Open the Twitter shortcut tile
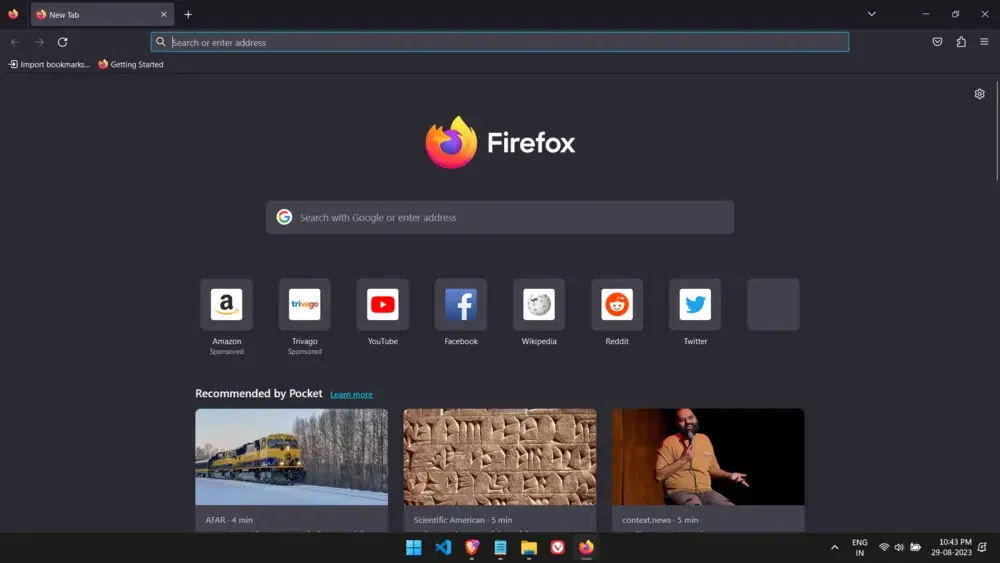The width and height of the screenshot is (1000, 563). 695,304
